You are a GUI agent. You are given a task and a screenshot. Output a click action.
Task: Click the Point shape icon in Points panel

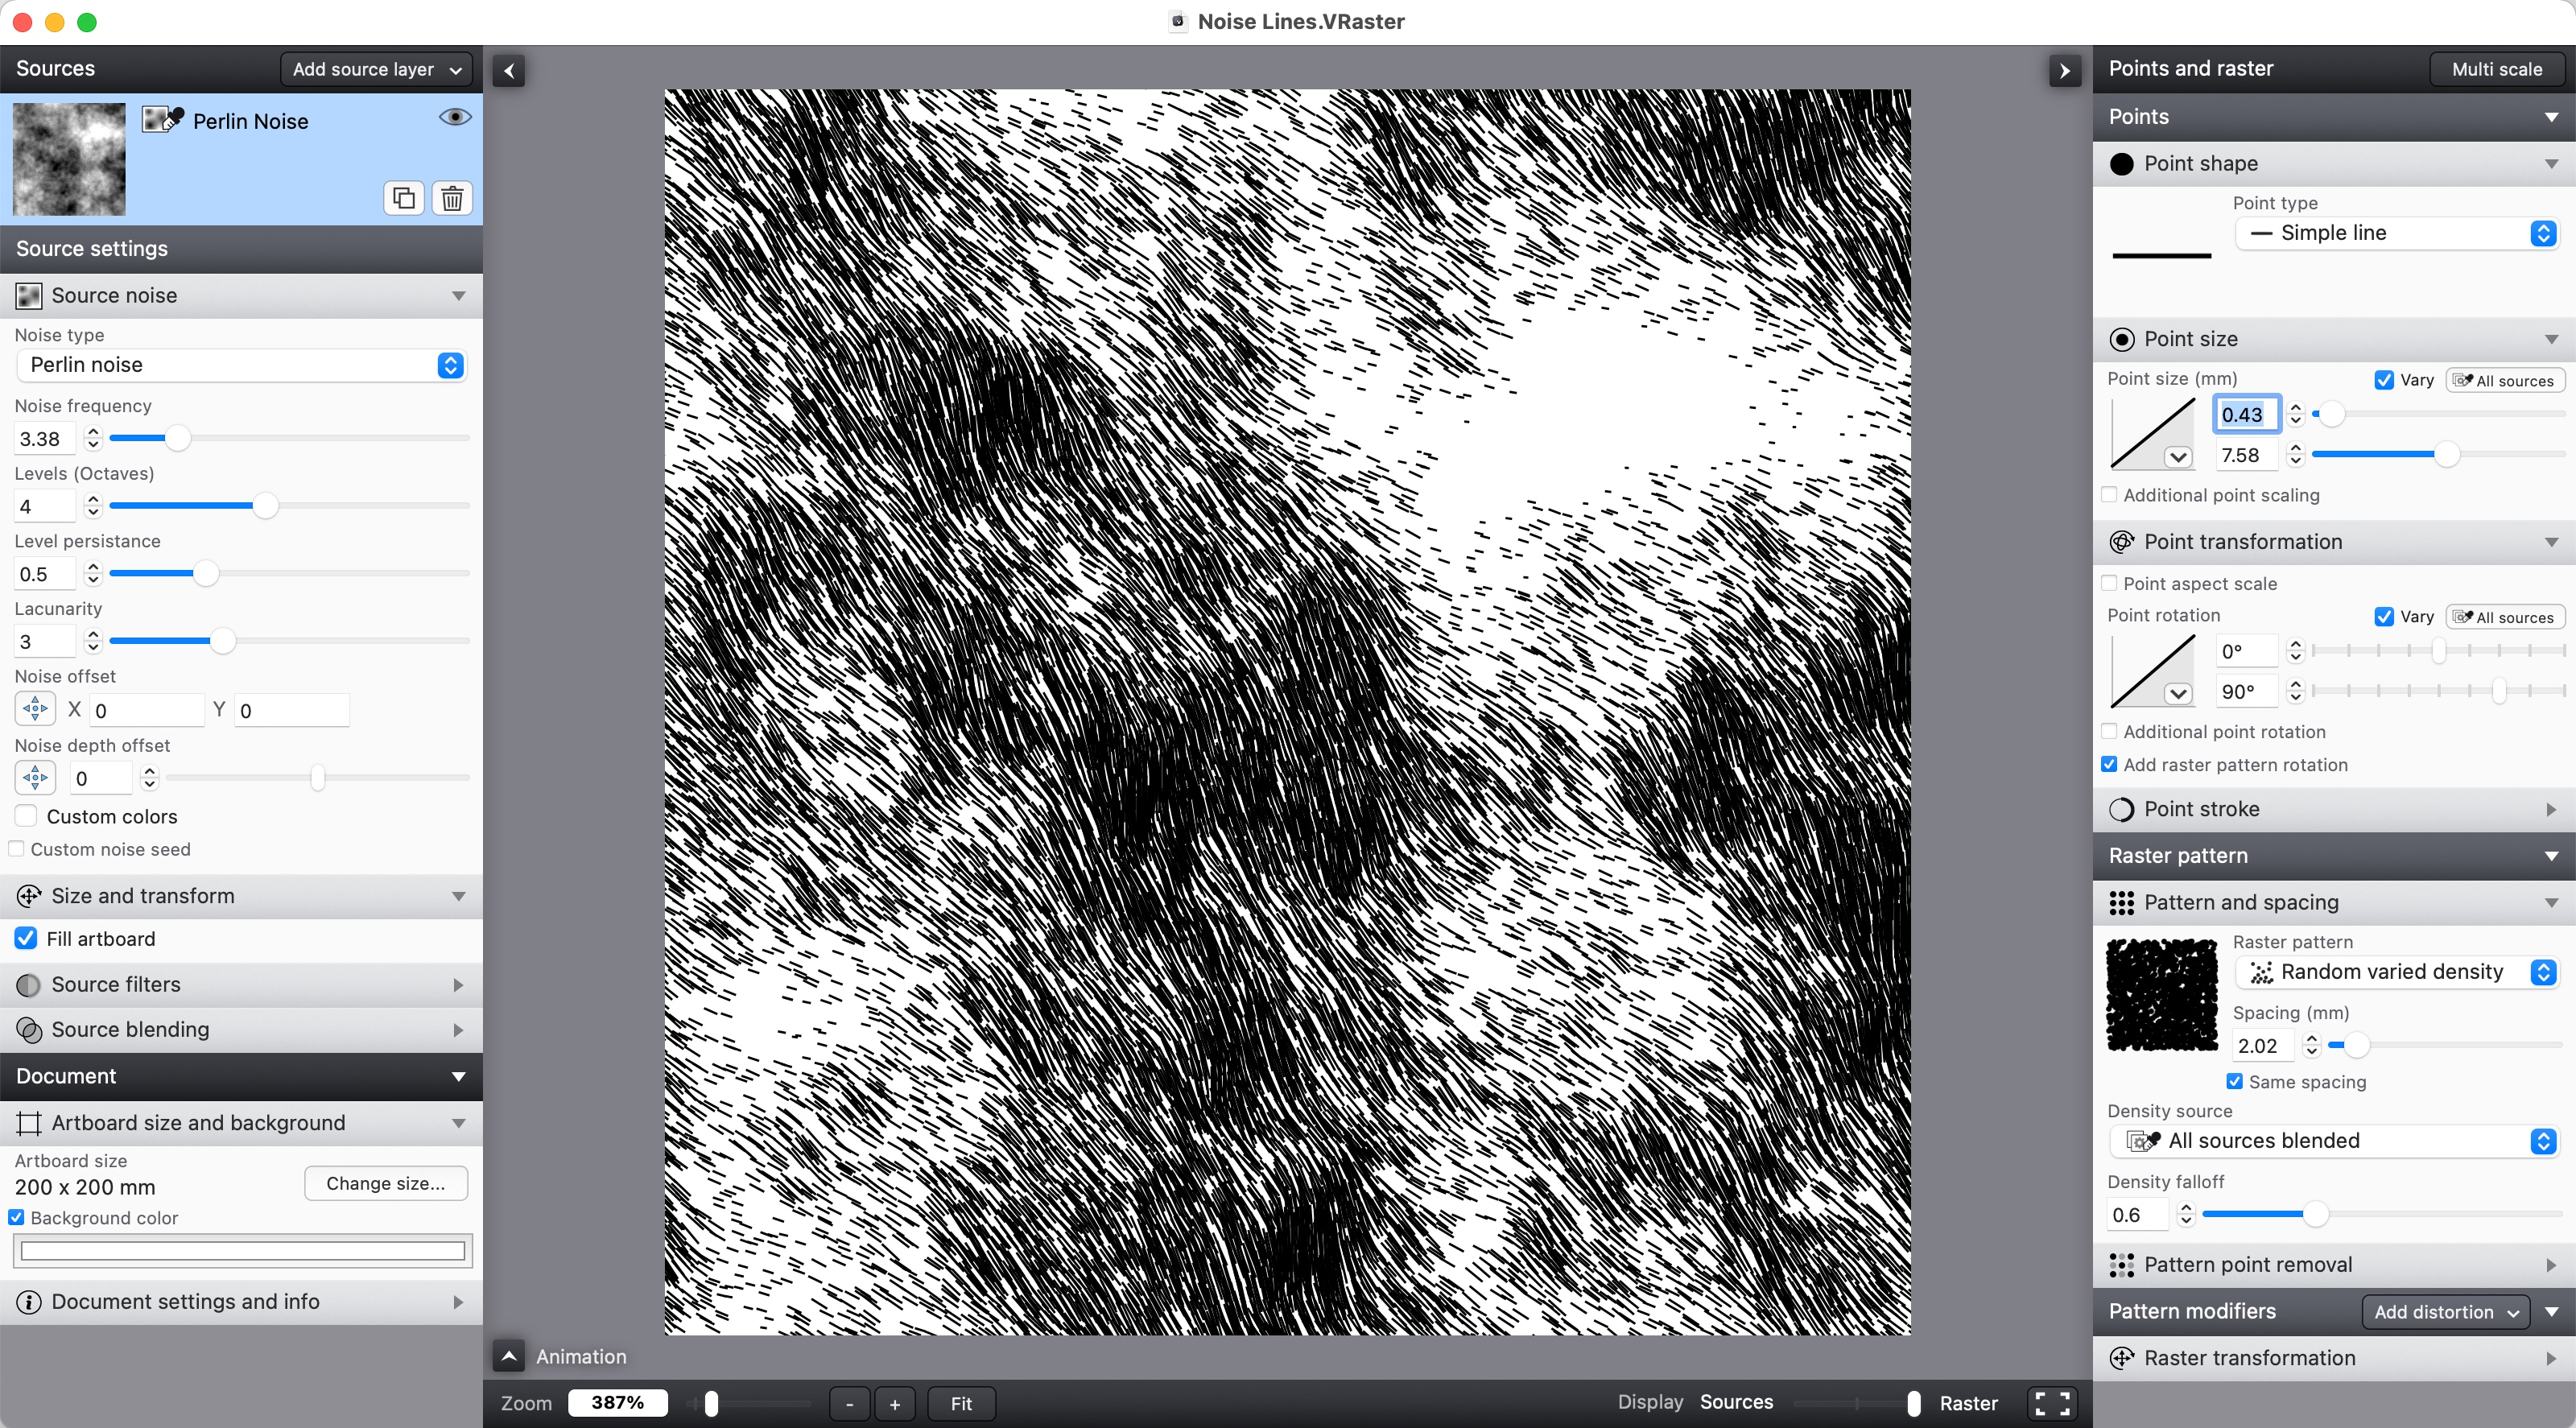[x=2122, y=162]
